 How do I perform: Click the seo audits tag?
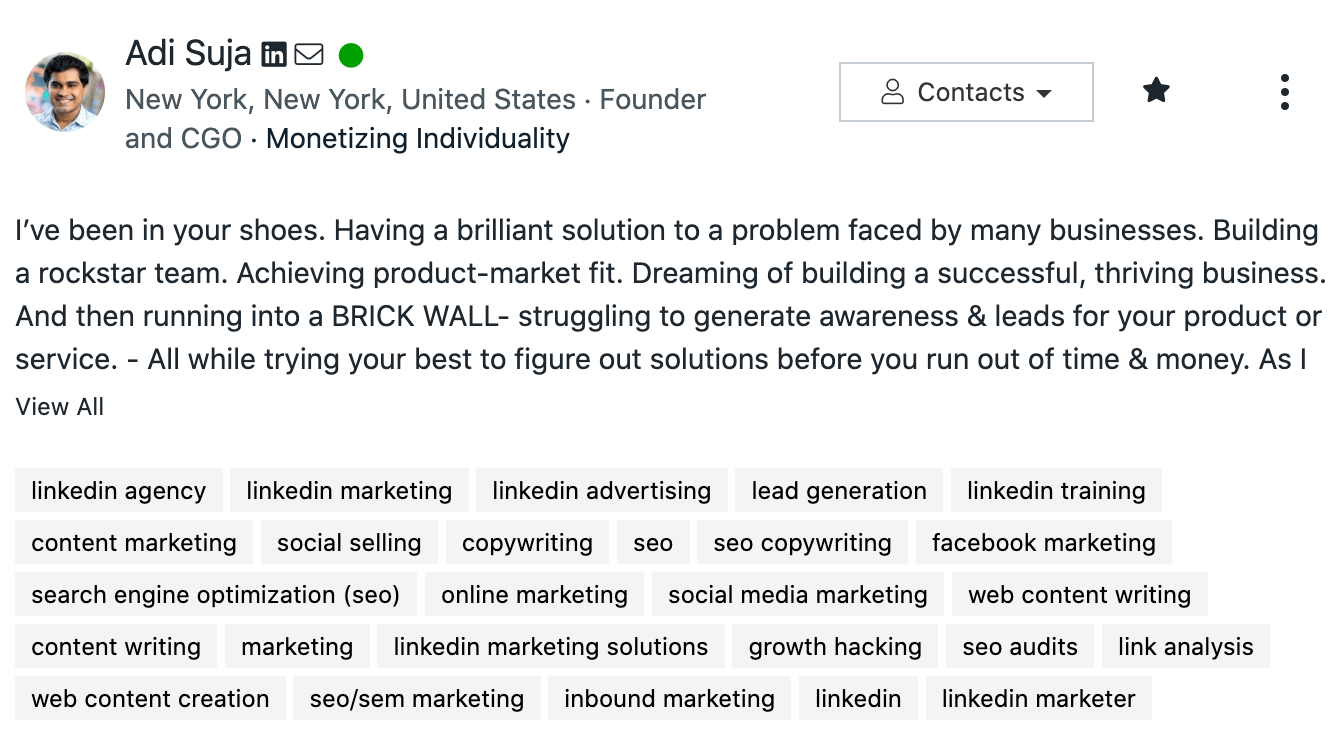coord(1020,647)
